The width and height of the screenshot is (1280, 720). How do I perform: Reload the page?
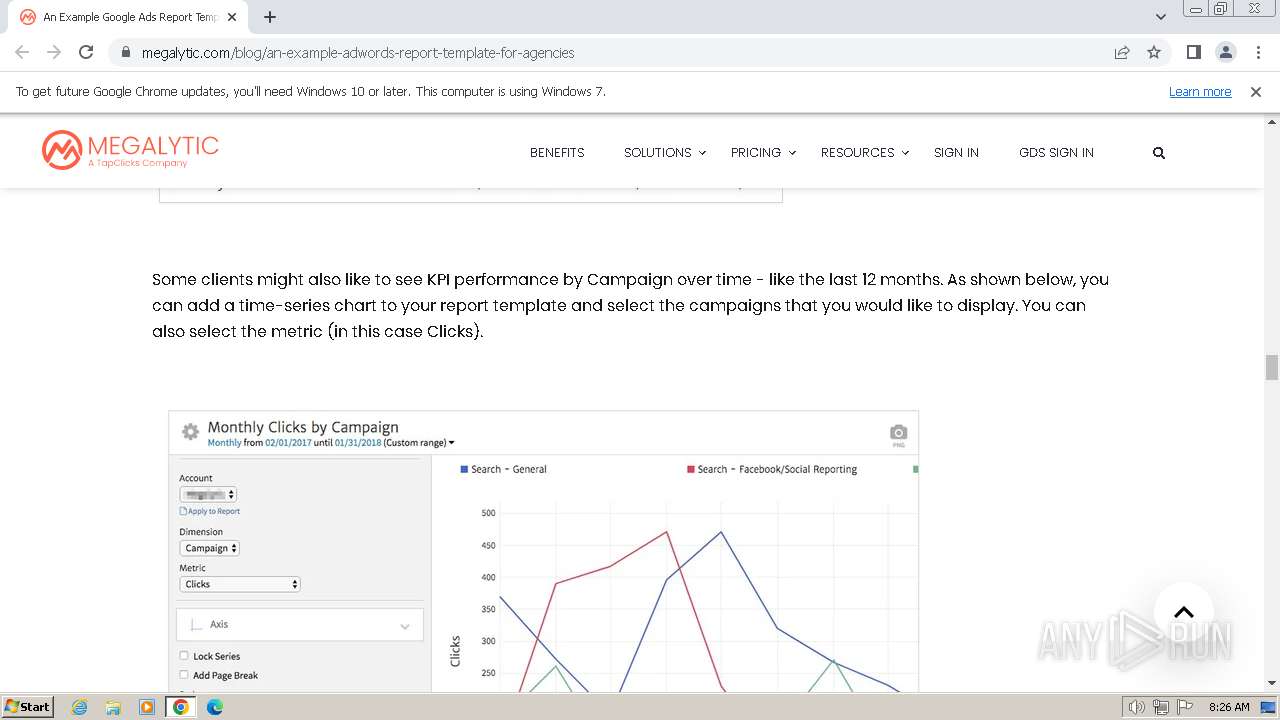pyautogui.click(x=86, y=52)
